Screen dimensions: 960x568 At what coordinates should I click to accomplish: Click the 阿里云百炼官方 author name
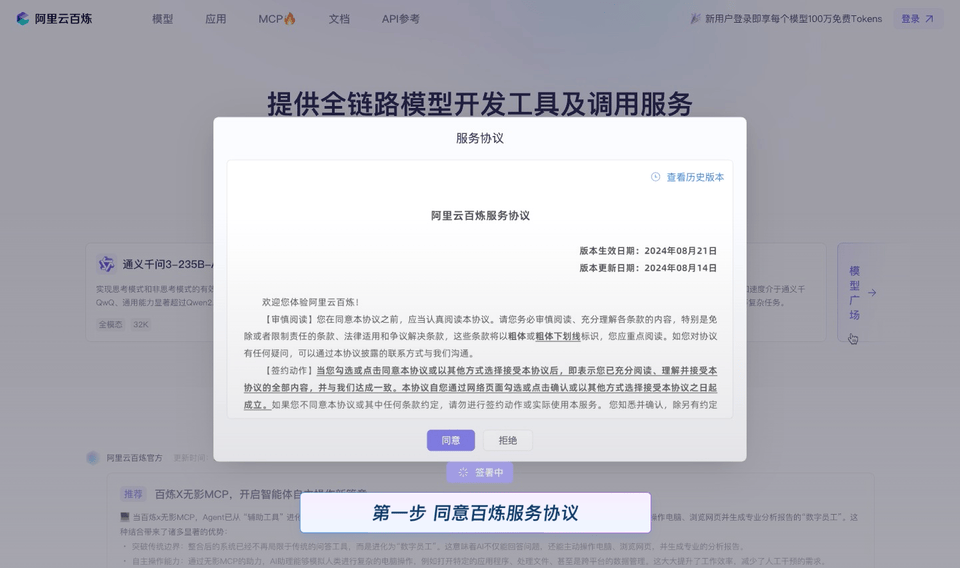tap(134, 458)
